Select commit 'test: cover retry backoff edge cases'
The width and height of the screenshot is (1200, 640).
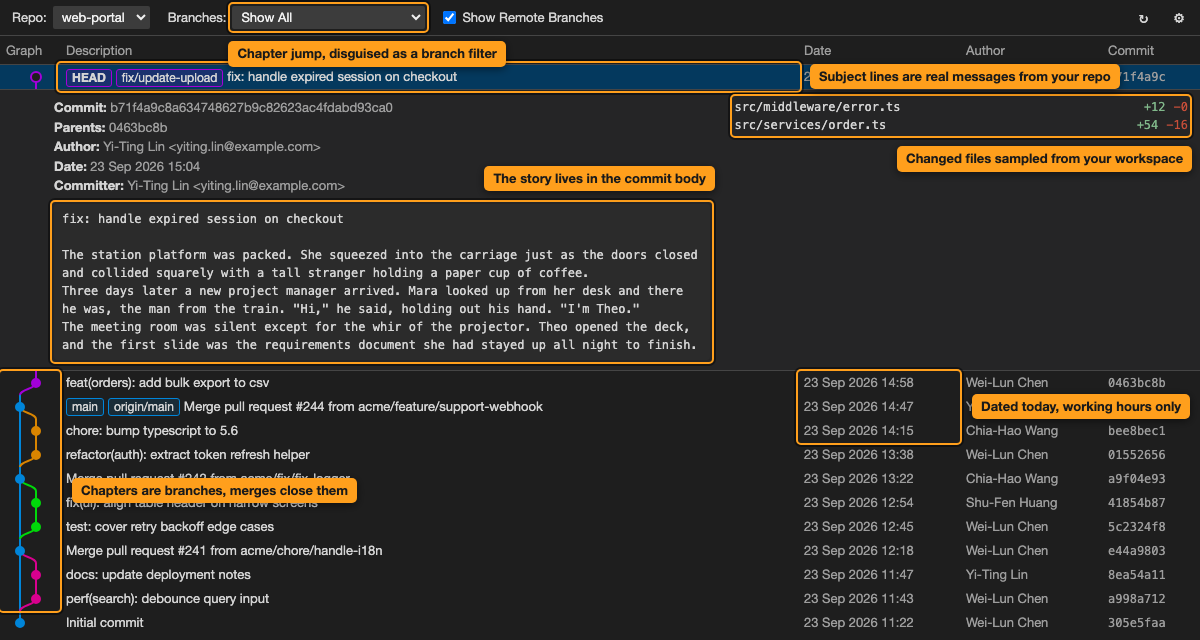pos(170,527)
